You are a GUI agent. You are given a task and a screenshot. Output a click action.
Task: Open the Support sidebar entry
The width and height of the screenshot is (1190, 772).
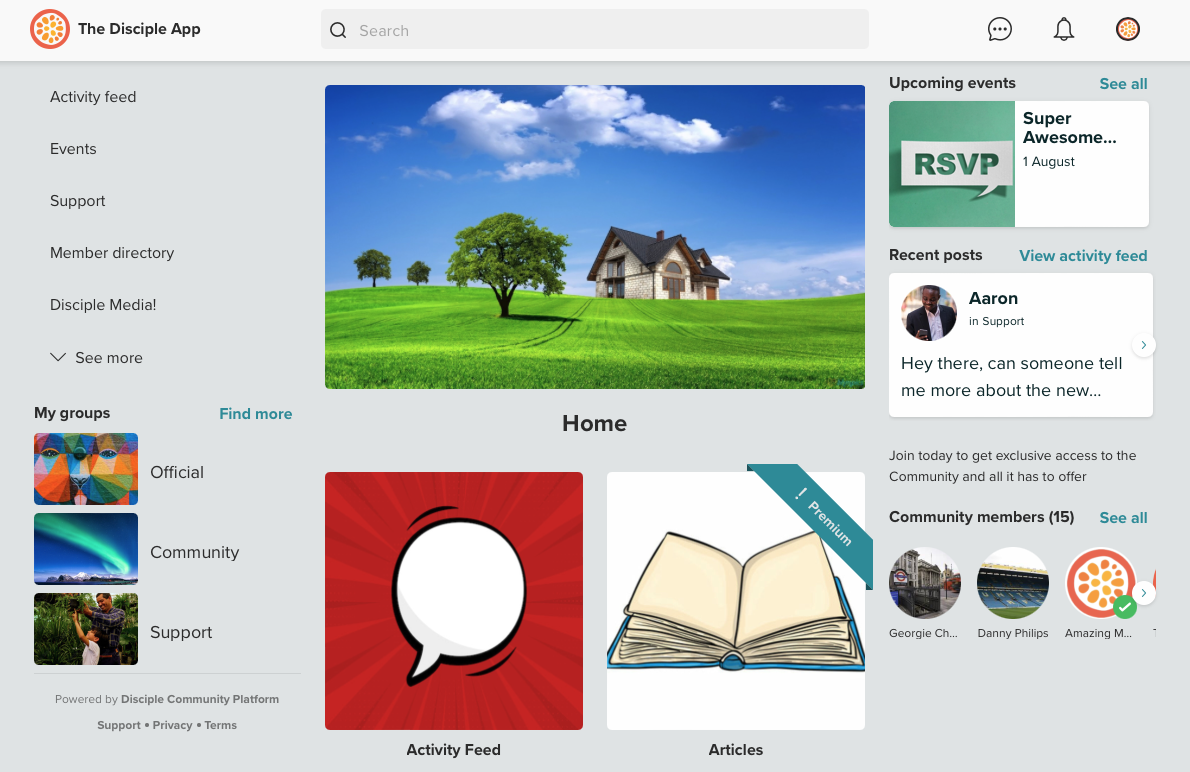click(77, 200)
